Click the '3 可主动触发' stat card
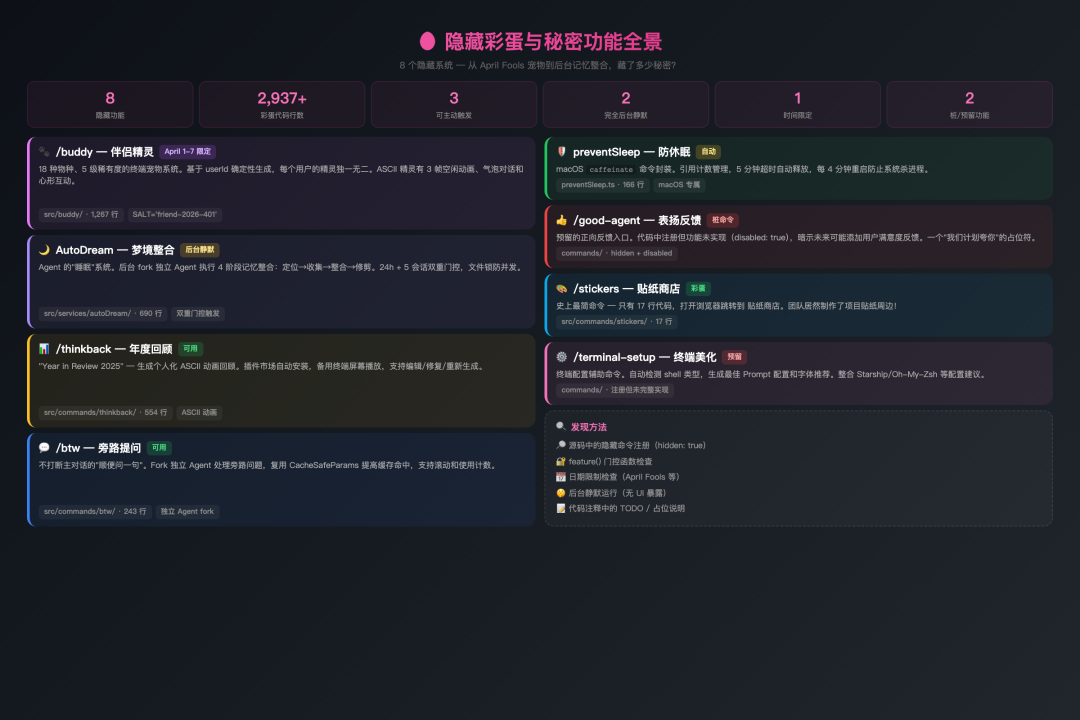The height and width of the screenshot is (720, 1080). [454, 105]
